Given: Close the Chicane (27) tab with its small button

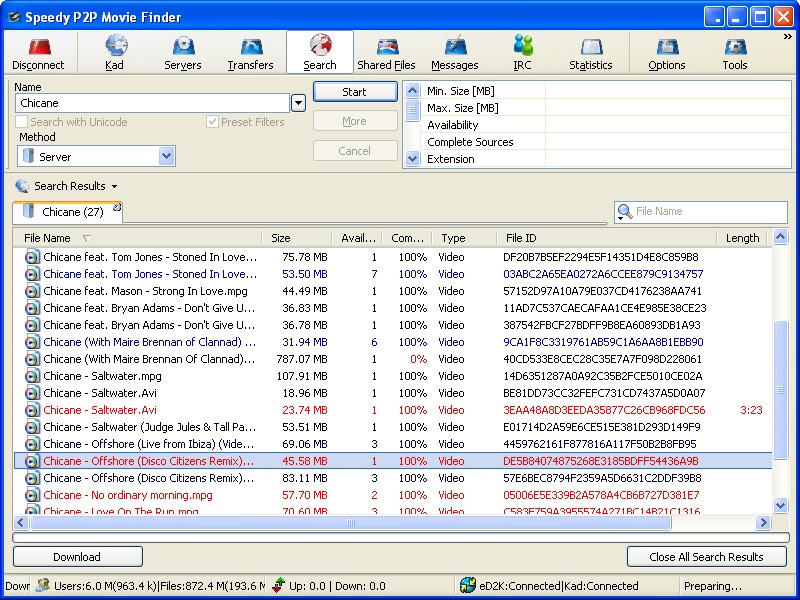Looking at the screenshot, I should tap(117, 207).
